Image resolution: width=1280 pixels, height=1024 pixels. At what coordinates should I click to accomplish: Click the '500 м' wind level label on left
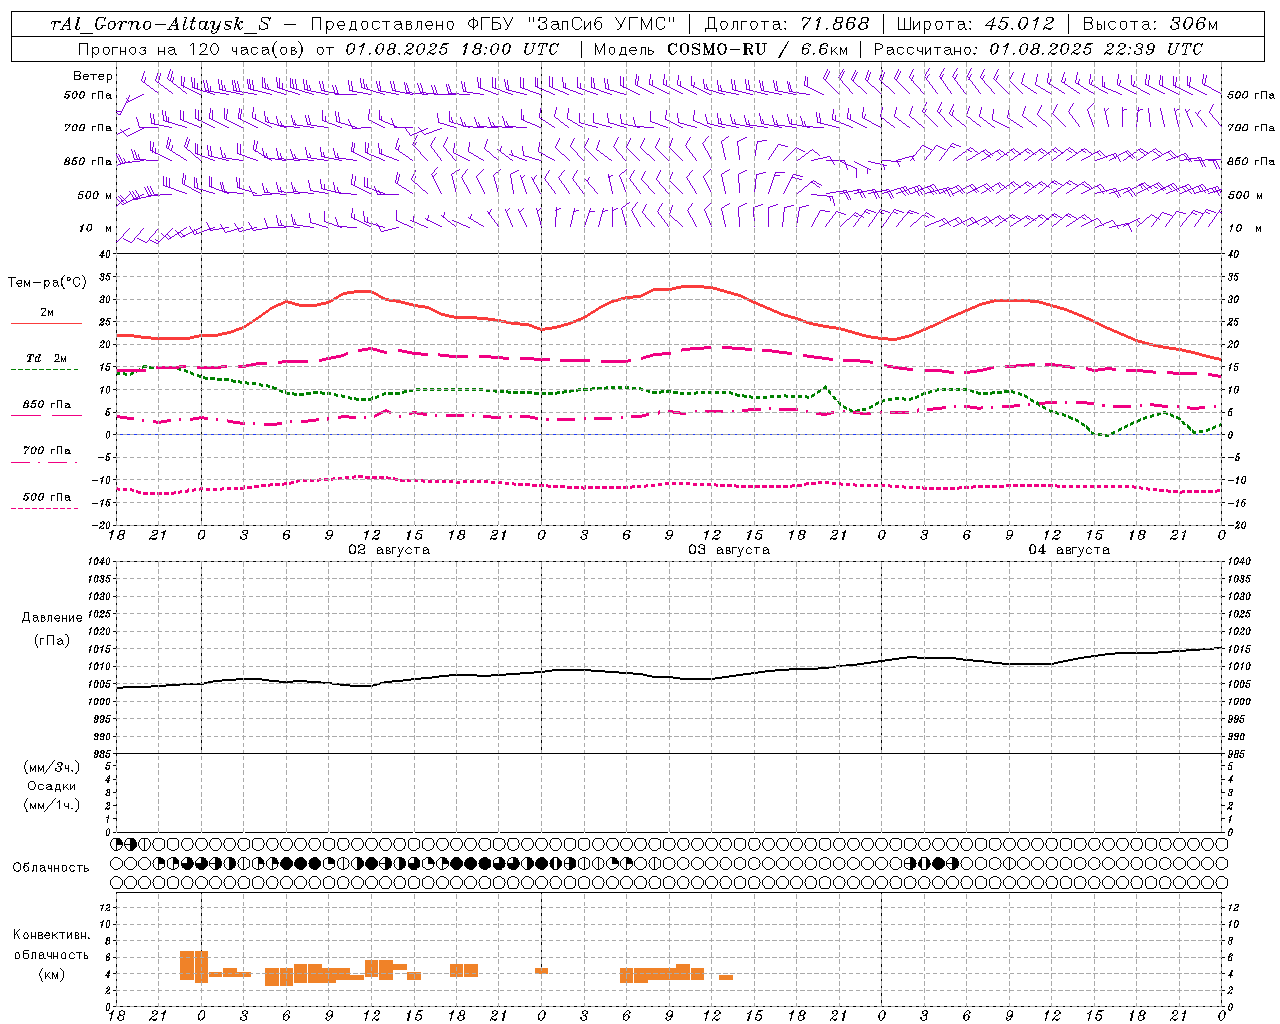coord(95,195)
